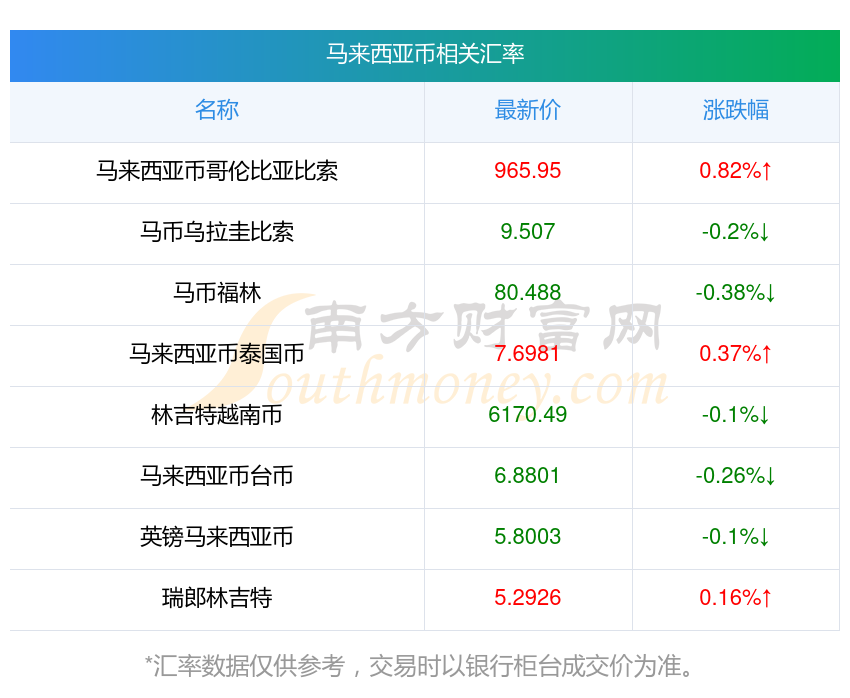Click the change value 0.37%↑
Screen dimensions: 850x698
coord(736,354)
